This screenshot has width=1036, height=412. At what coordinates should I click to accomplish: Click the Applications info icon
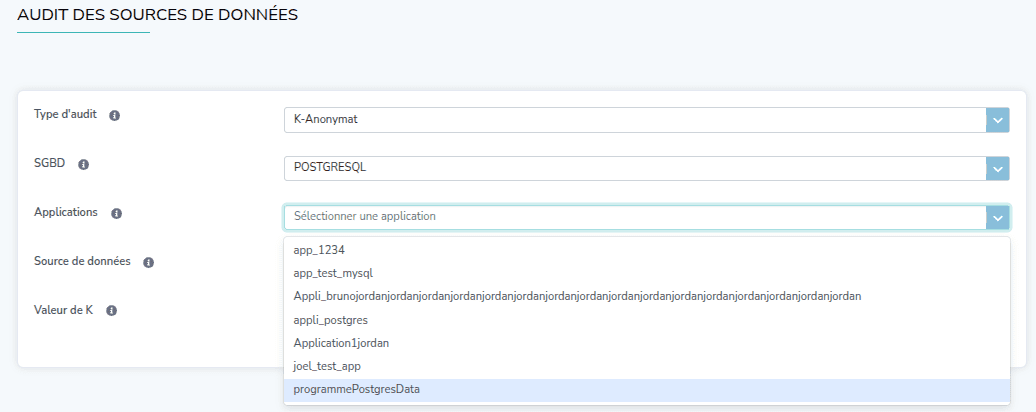point(116,214)
